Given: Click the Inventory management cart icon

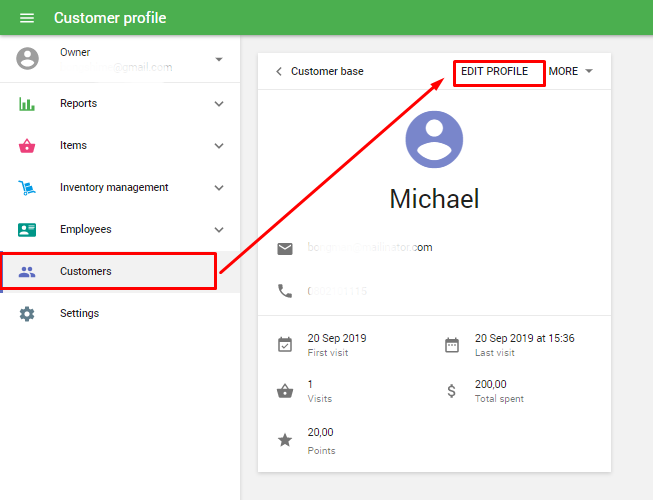Looking at the screenshot, I should point(27,188).
